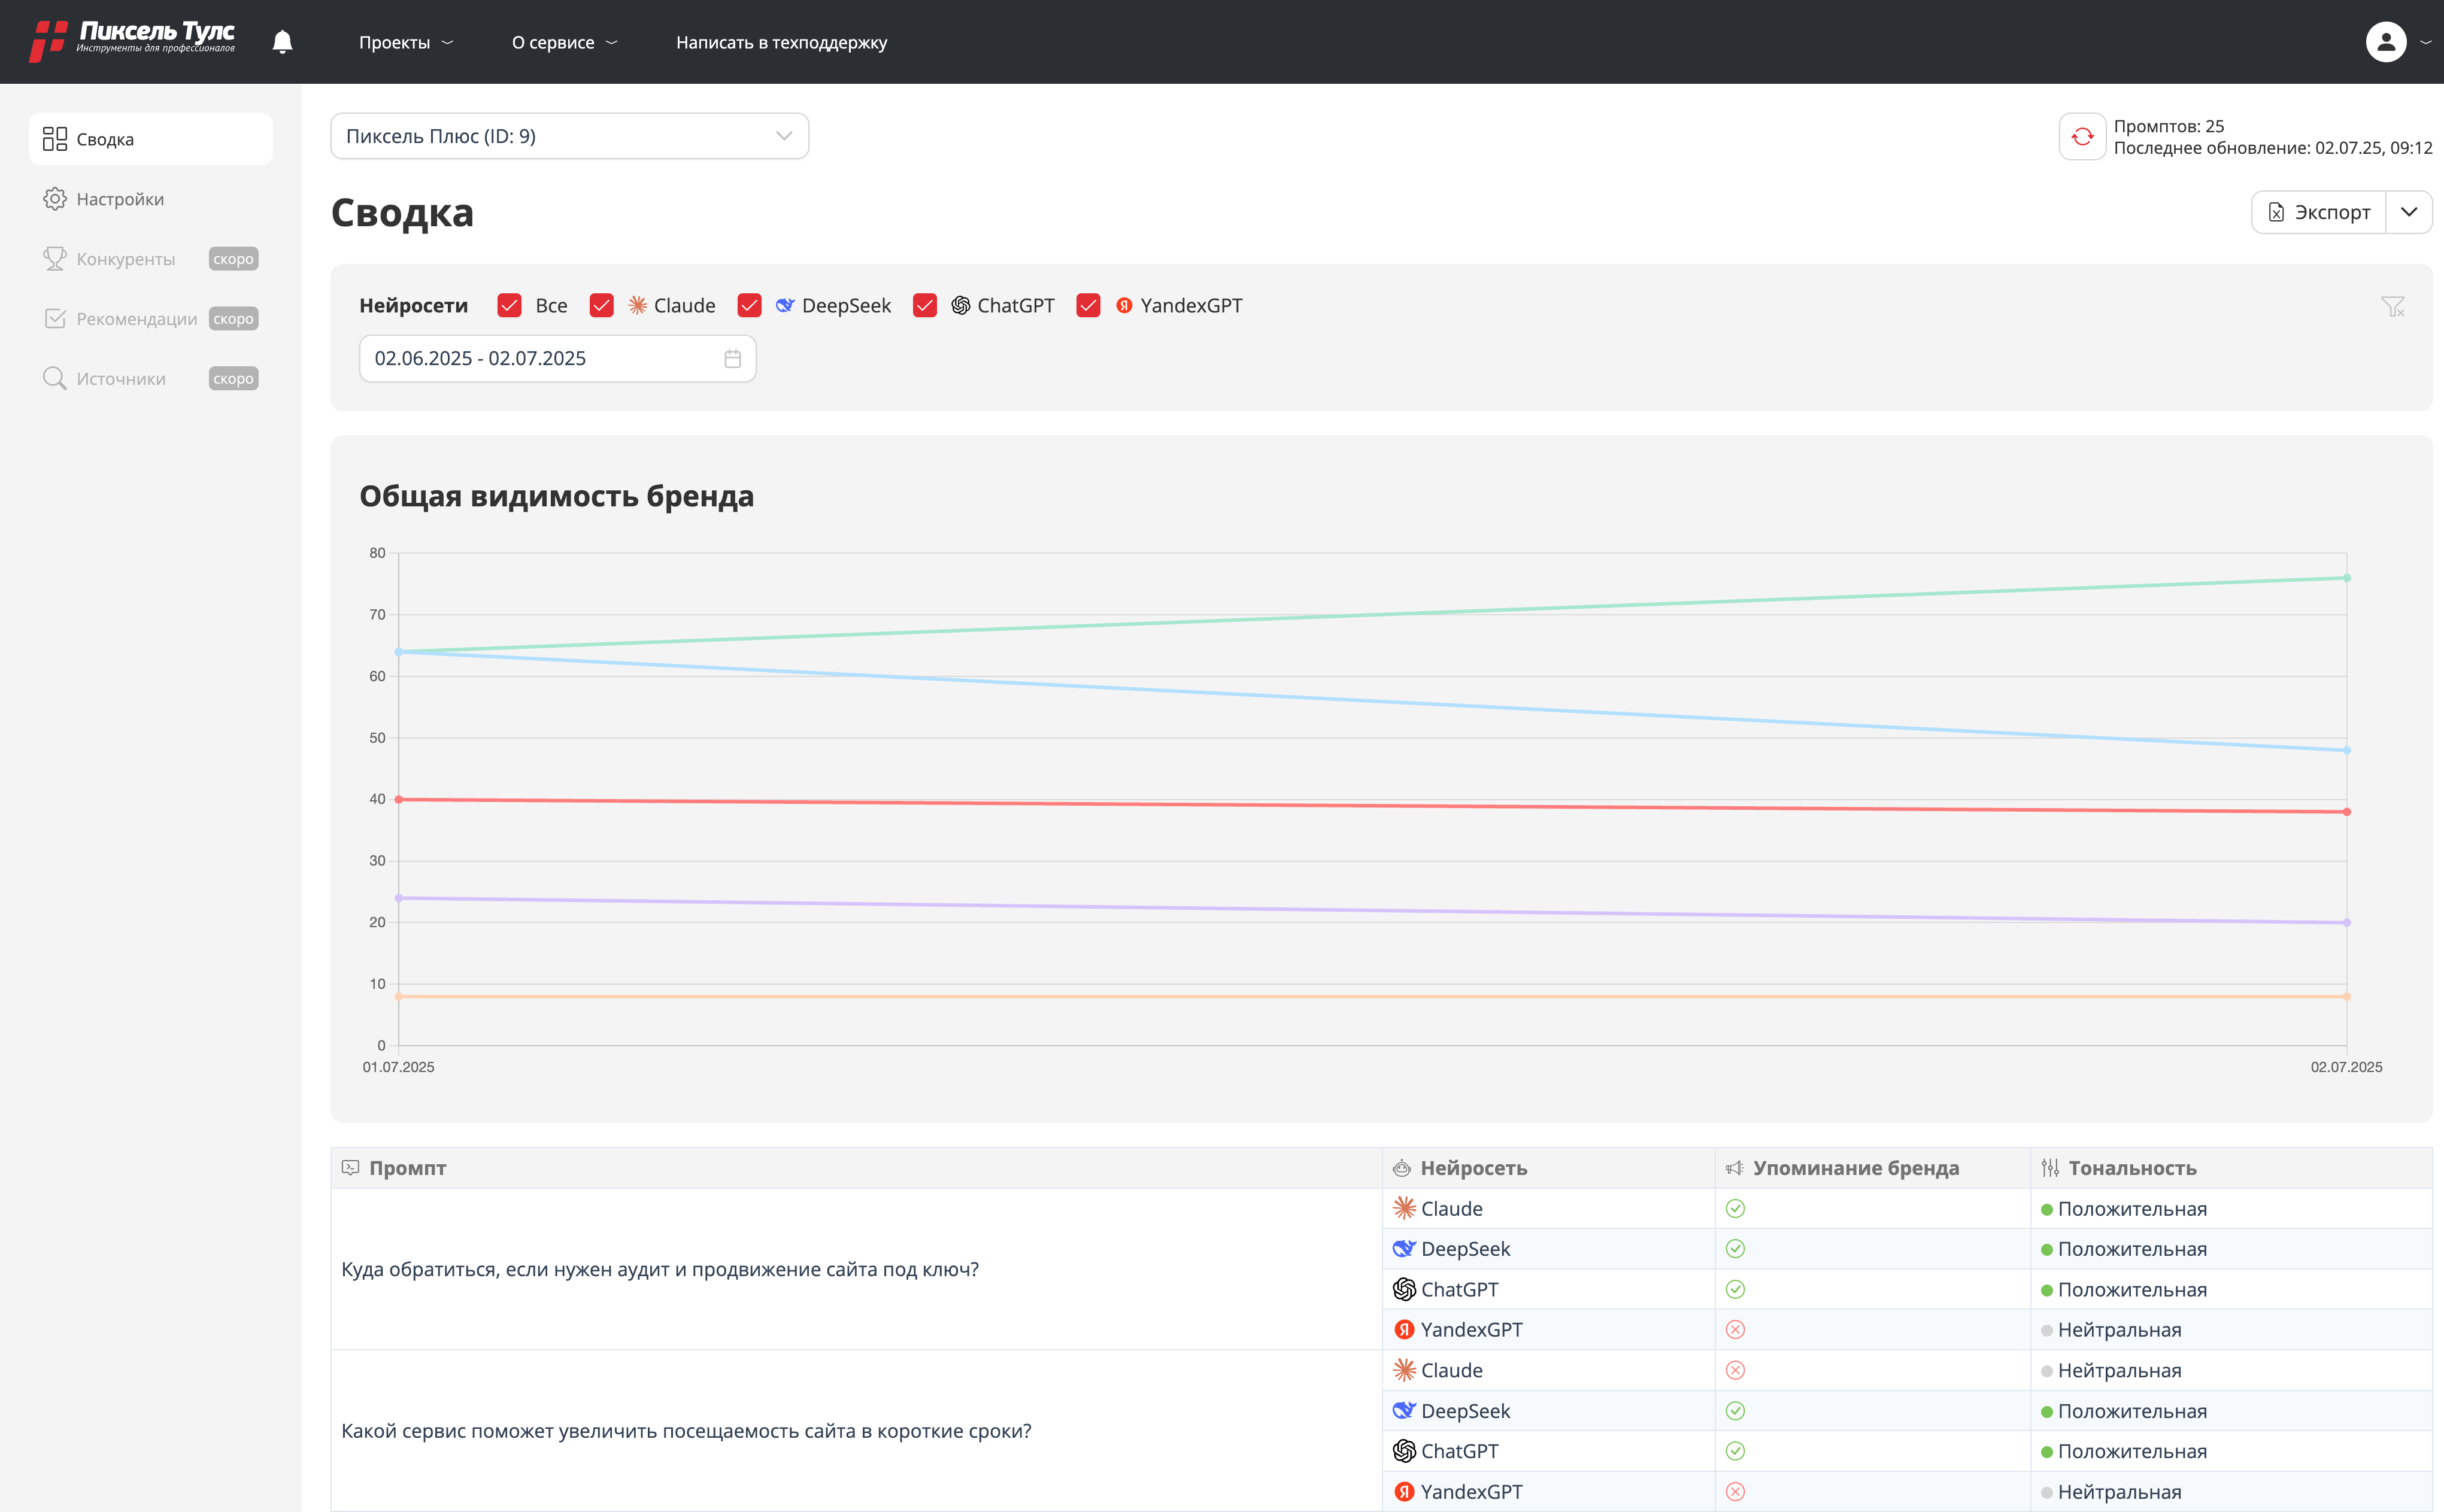This screenshot has width=2444, height=1512.
Task: Go to Настройки in sidebar
Action: click(151, 199)
